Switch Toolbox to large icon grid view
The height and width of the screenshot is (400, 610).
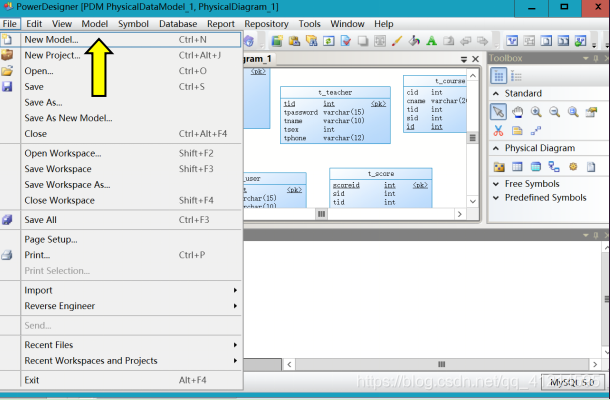[x=498, y=76]
